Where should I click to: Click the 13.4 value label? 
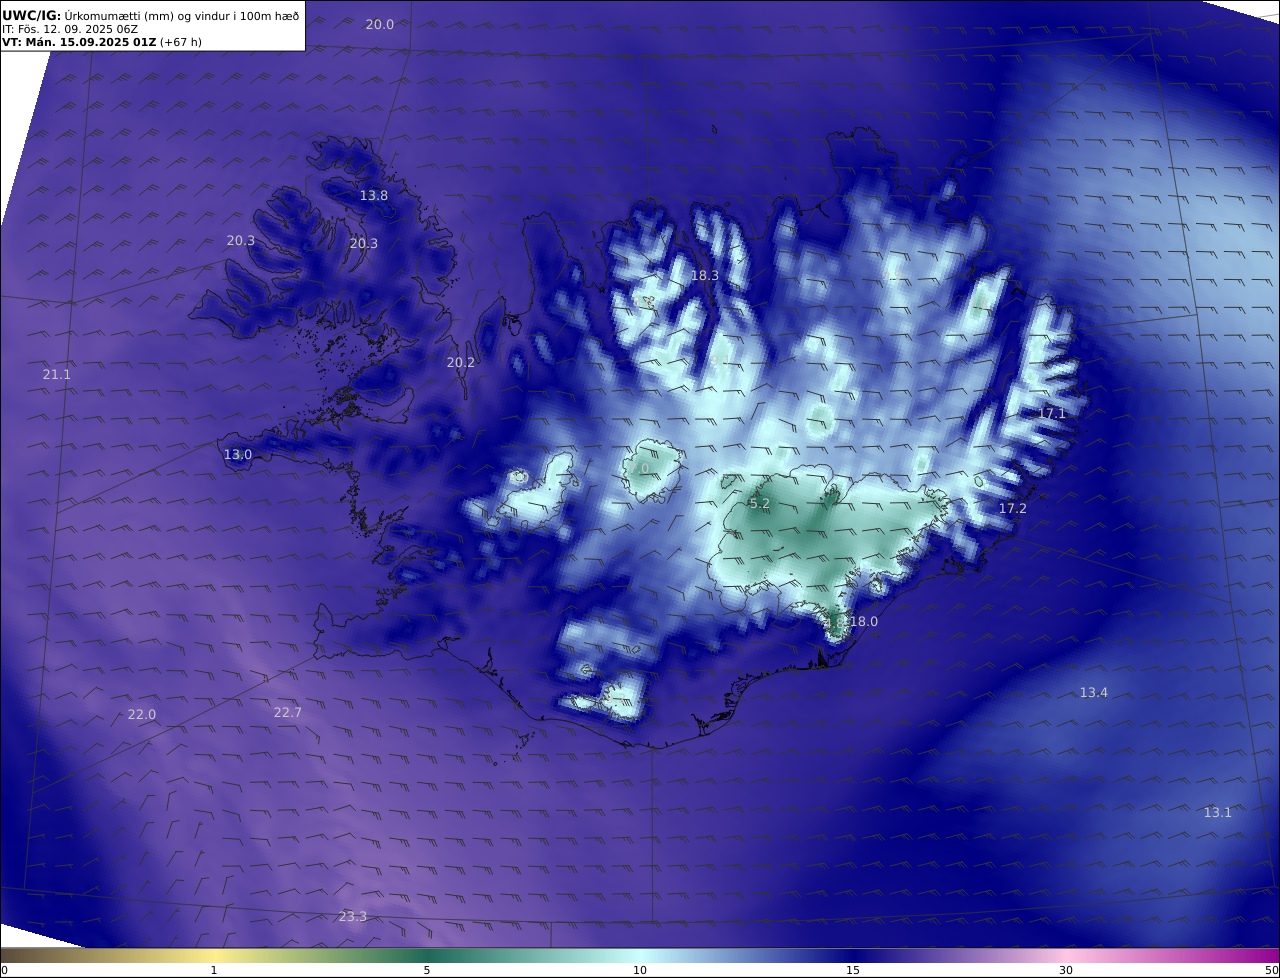click(1094, 693)
